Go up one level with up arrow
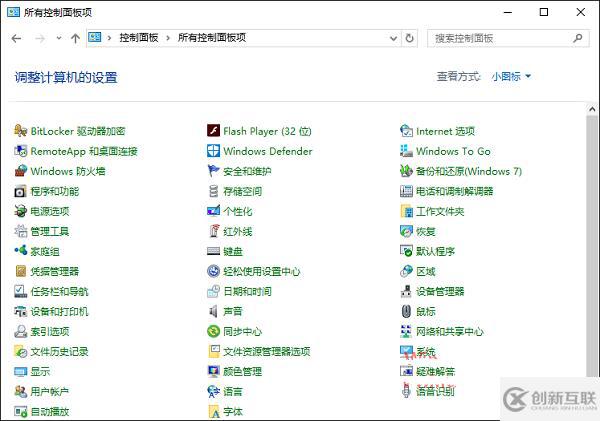 pyautogui.click(x=75, y=38)
